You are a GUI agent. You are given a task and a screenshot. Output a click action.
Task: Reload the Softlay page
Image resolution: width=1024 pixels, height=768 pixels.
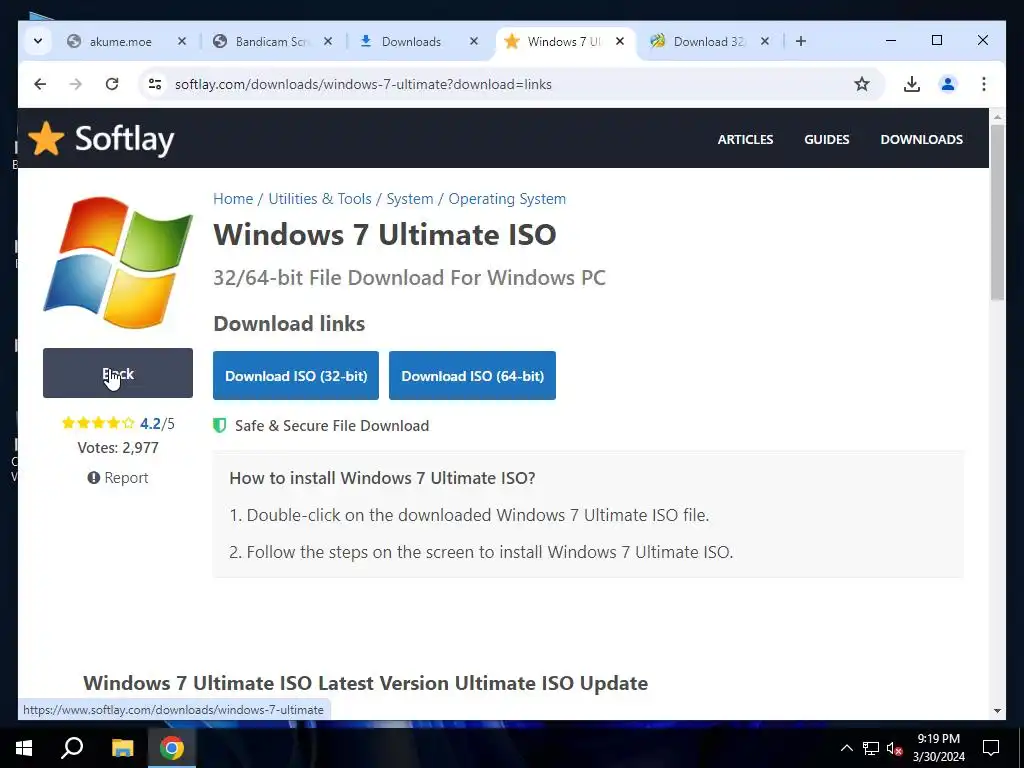coord(112,84)
